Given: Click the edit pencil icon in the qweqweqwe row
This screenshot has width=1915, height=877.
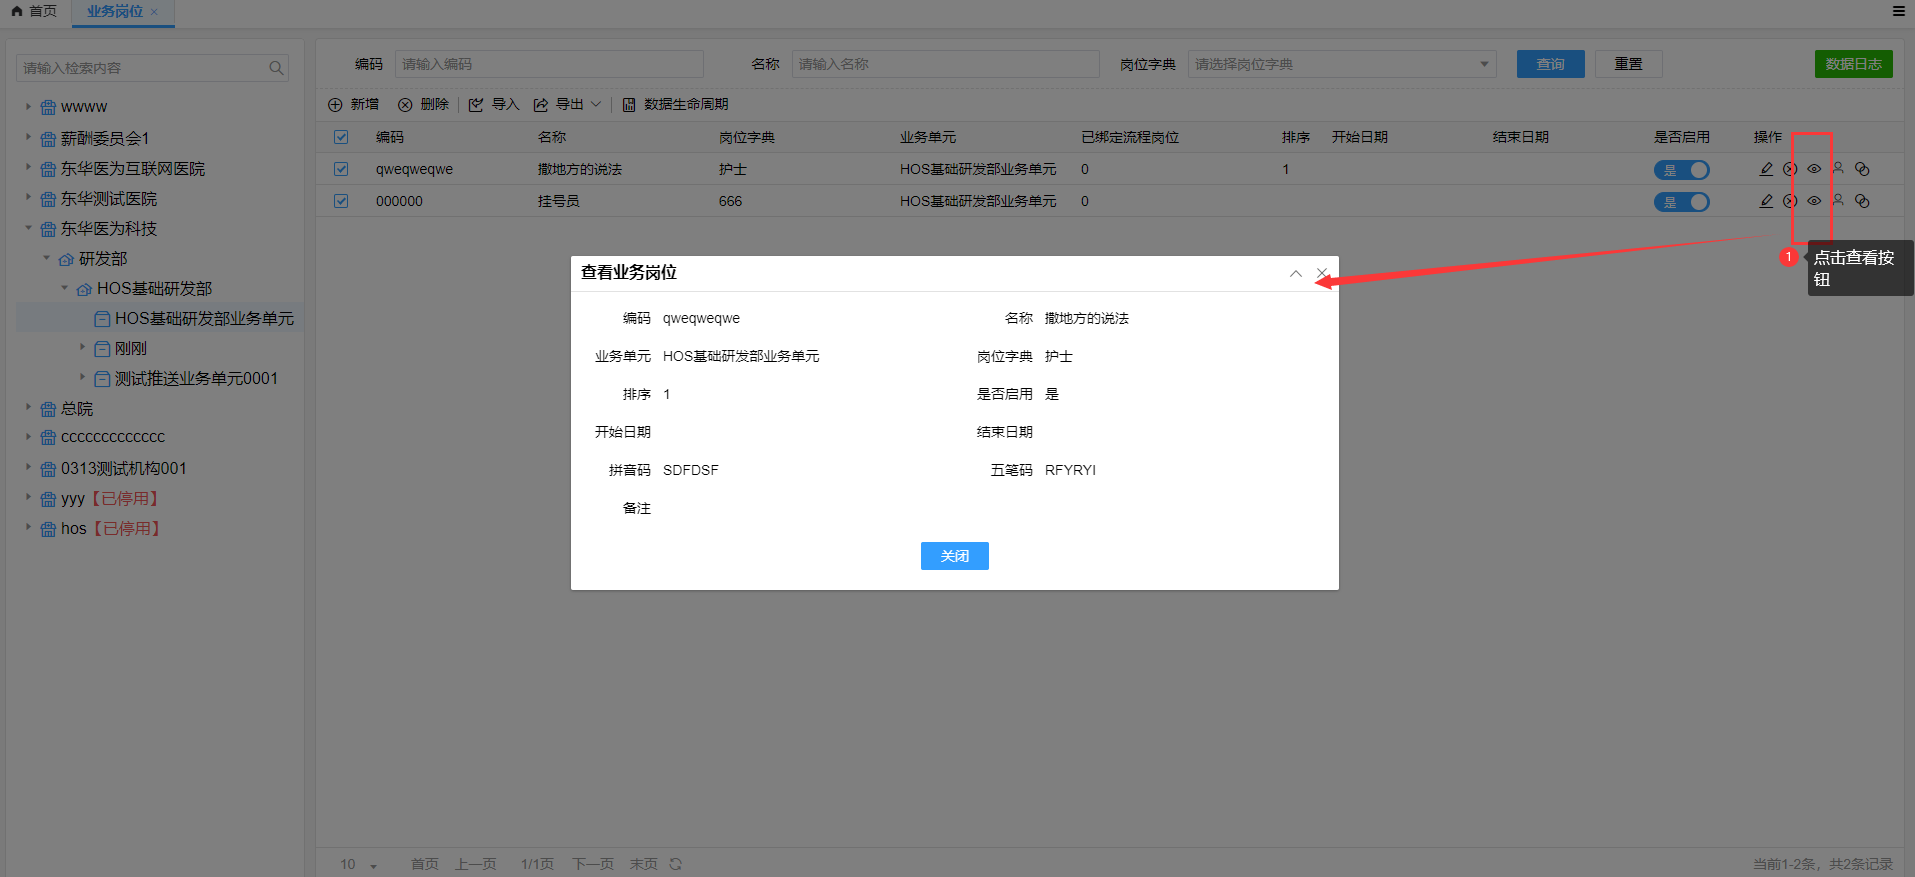Looking at the screenshot, I should tap(1766, 170).
